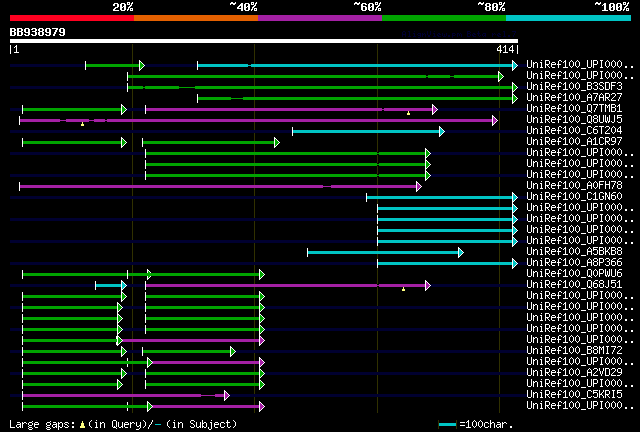Open the UniRef100_A1CR97 subject label
Screen dimensions: 640x432
click(x=574, y=142)
